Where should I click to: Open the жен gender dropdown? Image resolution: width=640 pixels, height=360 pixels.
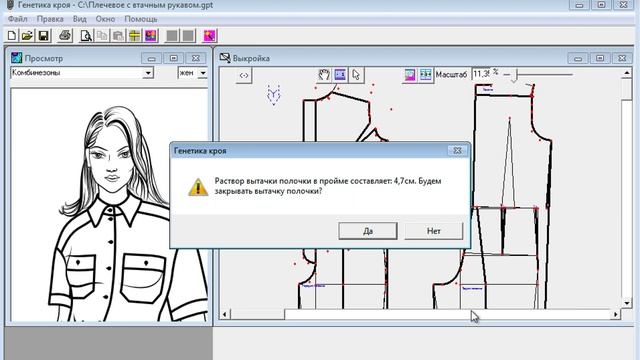tap(203, 73)
